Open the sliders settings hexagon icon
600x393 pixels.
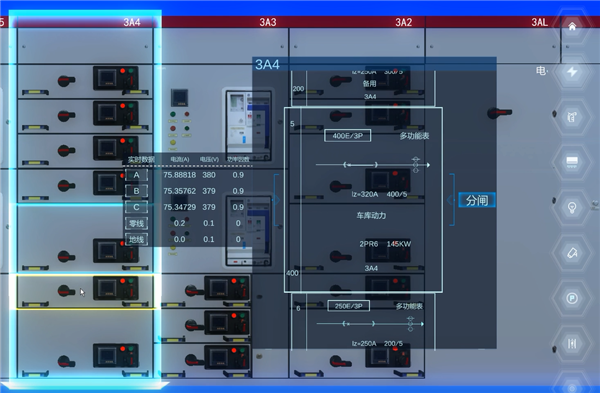click(572, 343)
